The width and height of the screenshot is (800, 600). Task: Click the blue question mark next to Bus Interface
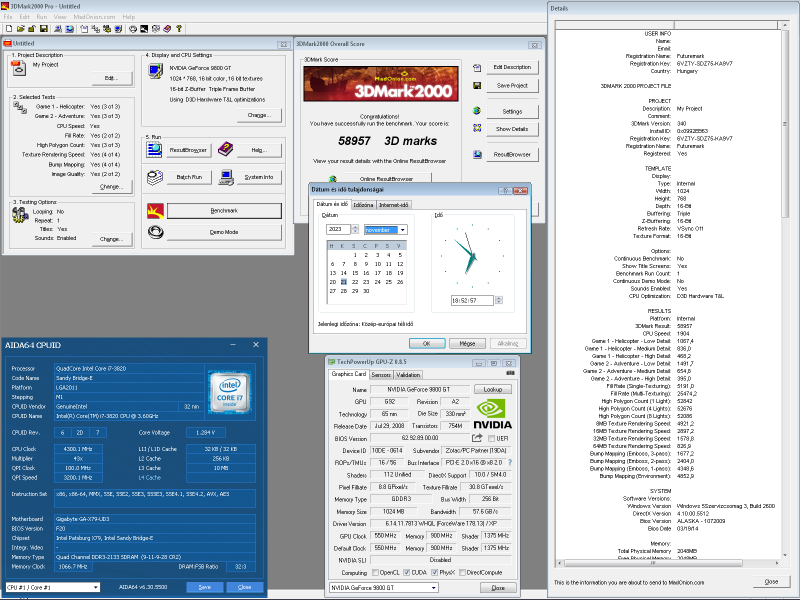[x=510, y=462]
